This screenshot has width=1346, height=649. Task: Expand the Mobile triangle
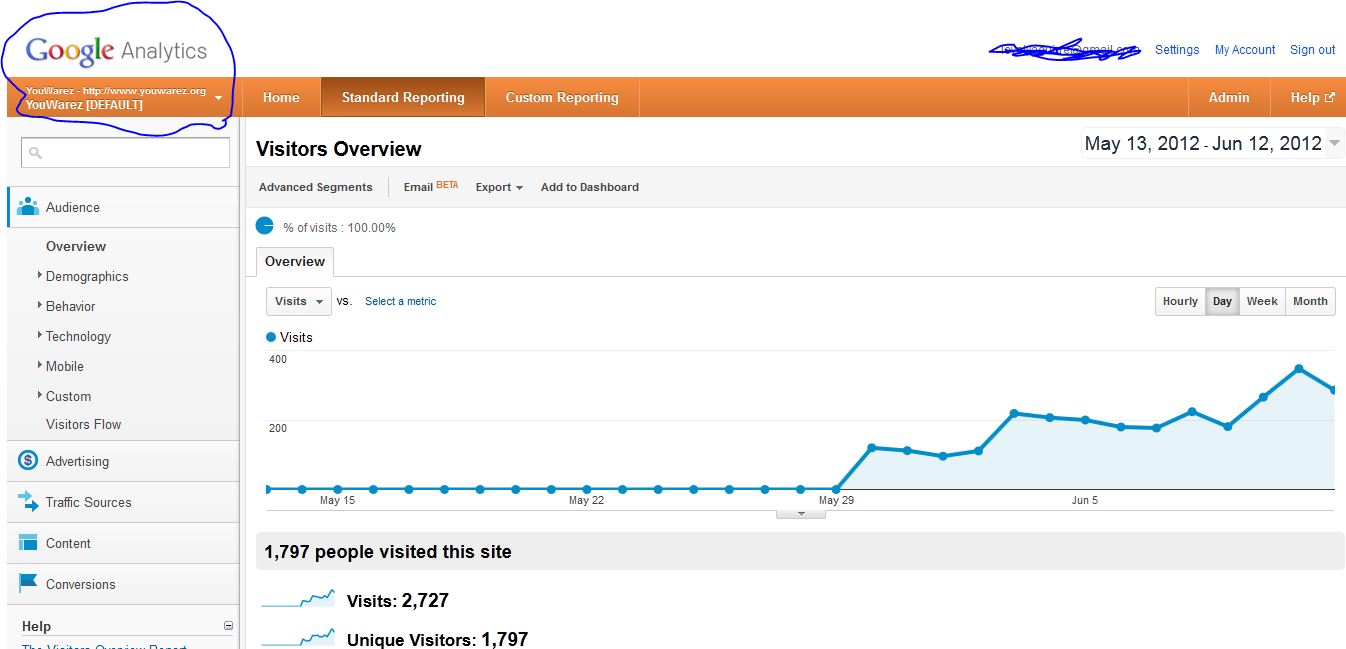(x=39, y=365)
